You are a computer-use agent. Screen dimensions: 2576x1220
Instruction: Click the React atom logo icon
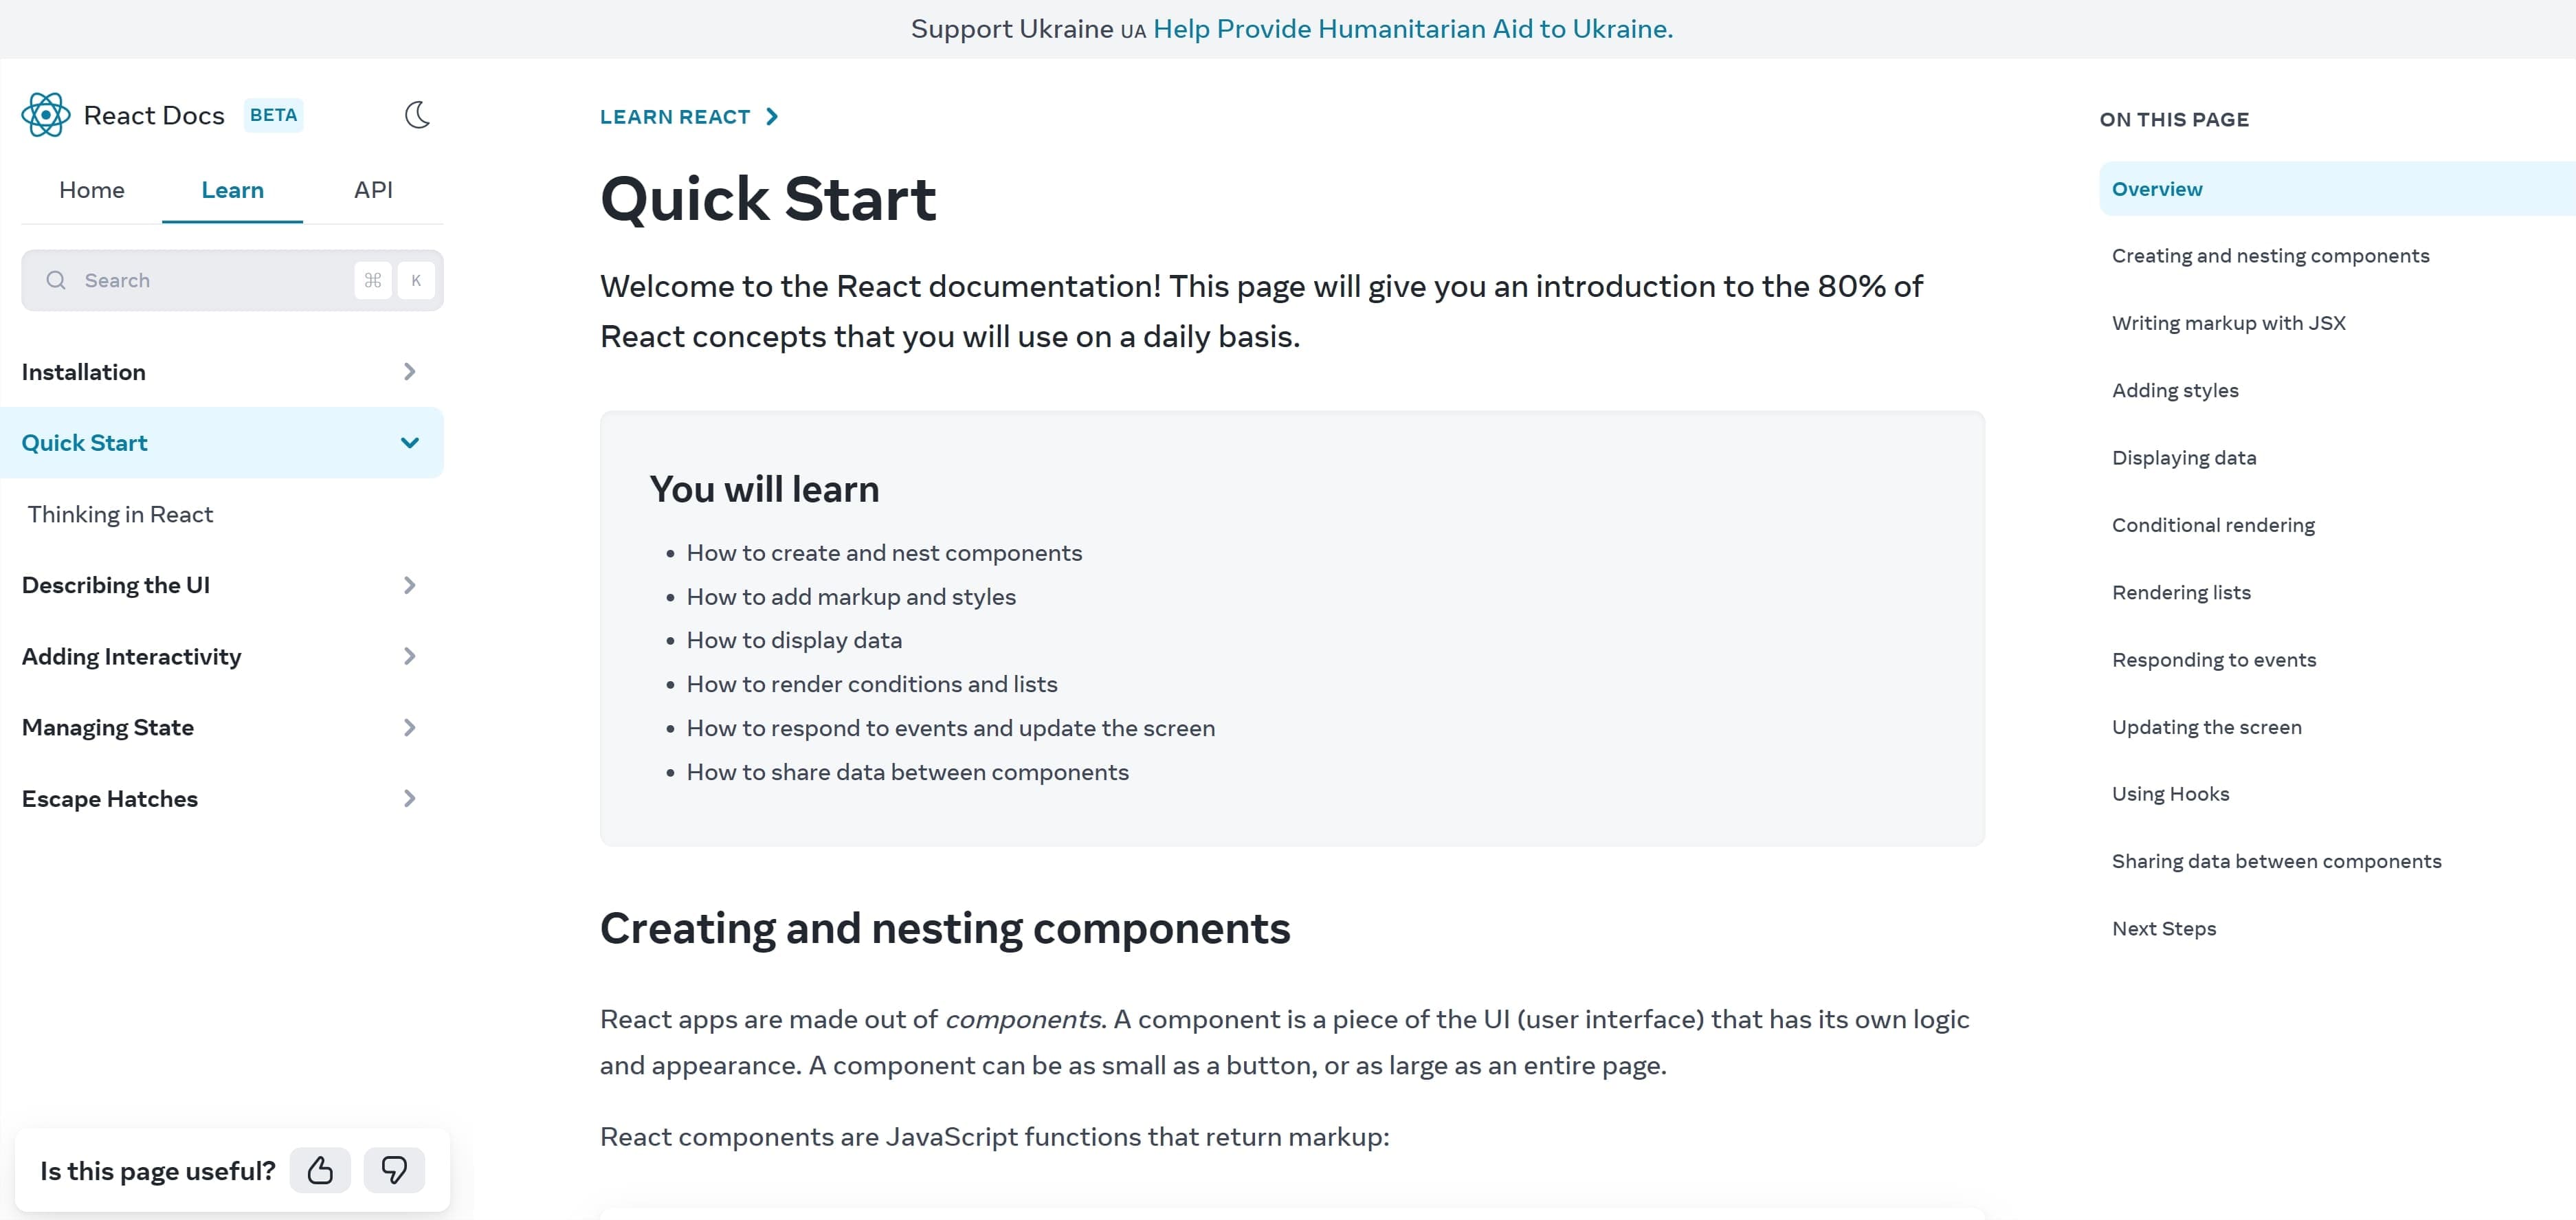[x=46, y=115]
